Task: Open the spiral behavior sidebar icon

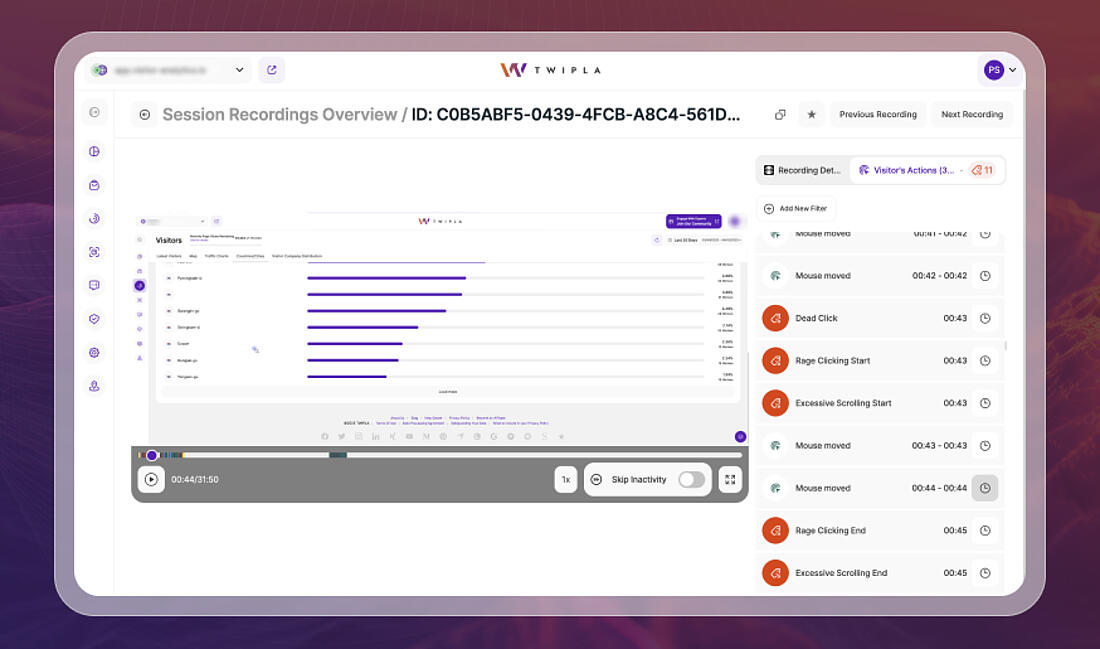Action: pos(95,219)
